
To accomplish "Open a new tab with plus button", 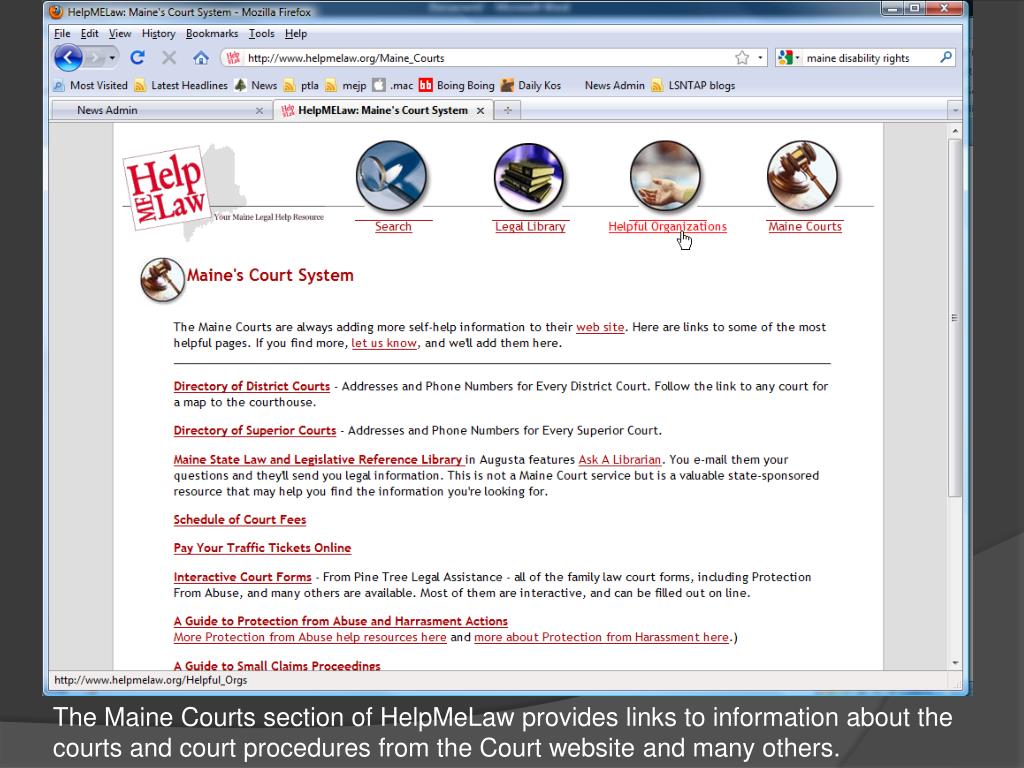I will [507, 110].
